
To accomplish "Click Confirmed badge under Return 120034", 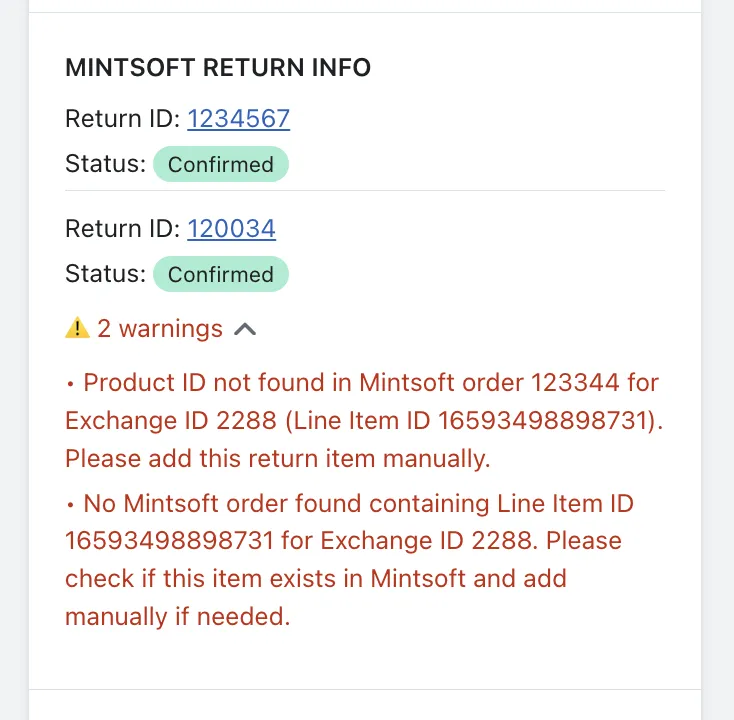I will [x=220, y=275].
